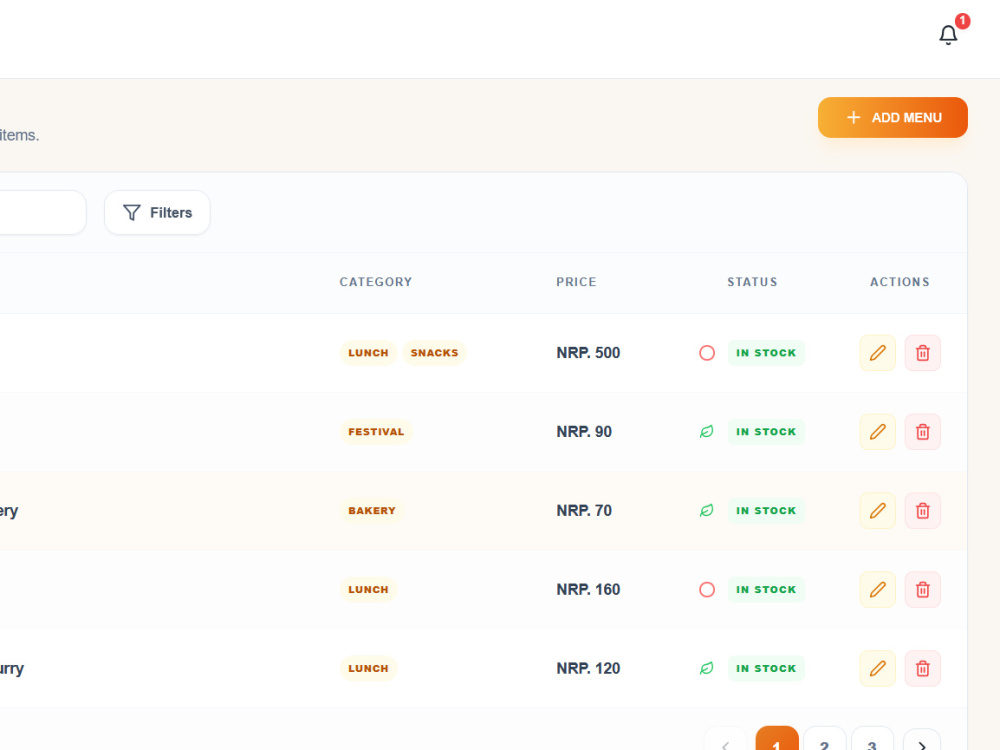Click IN STOCK badge in NRP. 120 row
The height and width of the screenshot is (750, 1000).
tap(766, 668)
